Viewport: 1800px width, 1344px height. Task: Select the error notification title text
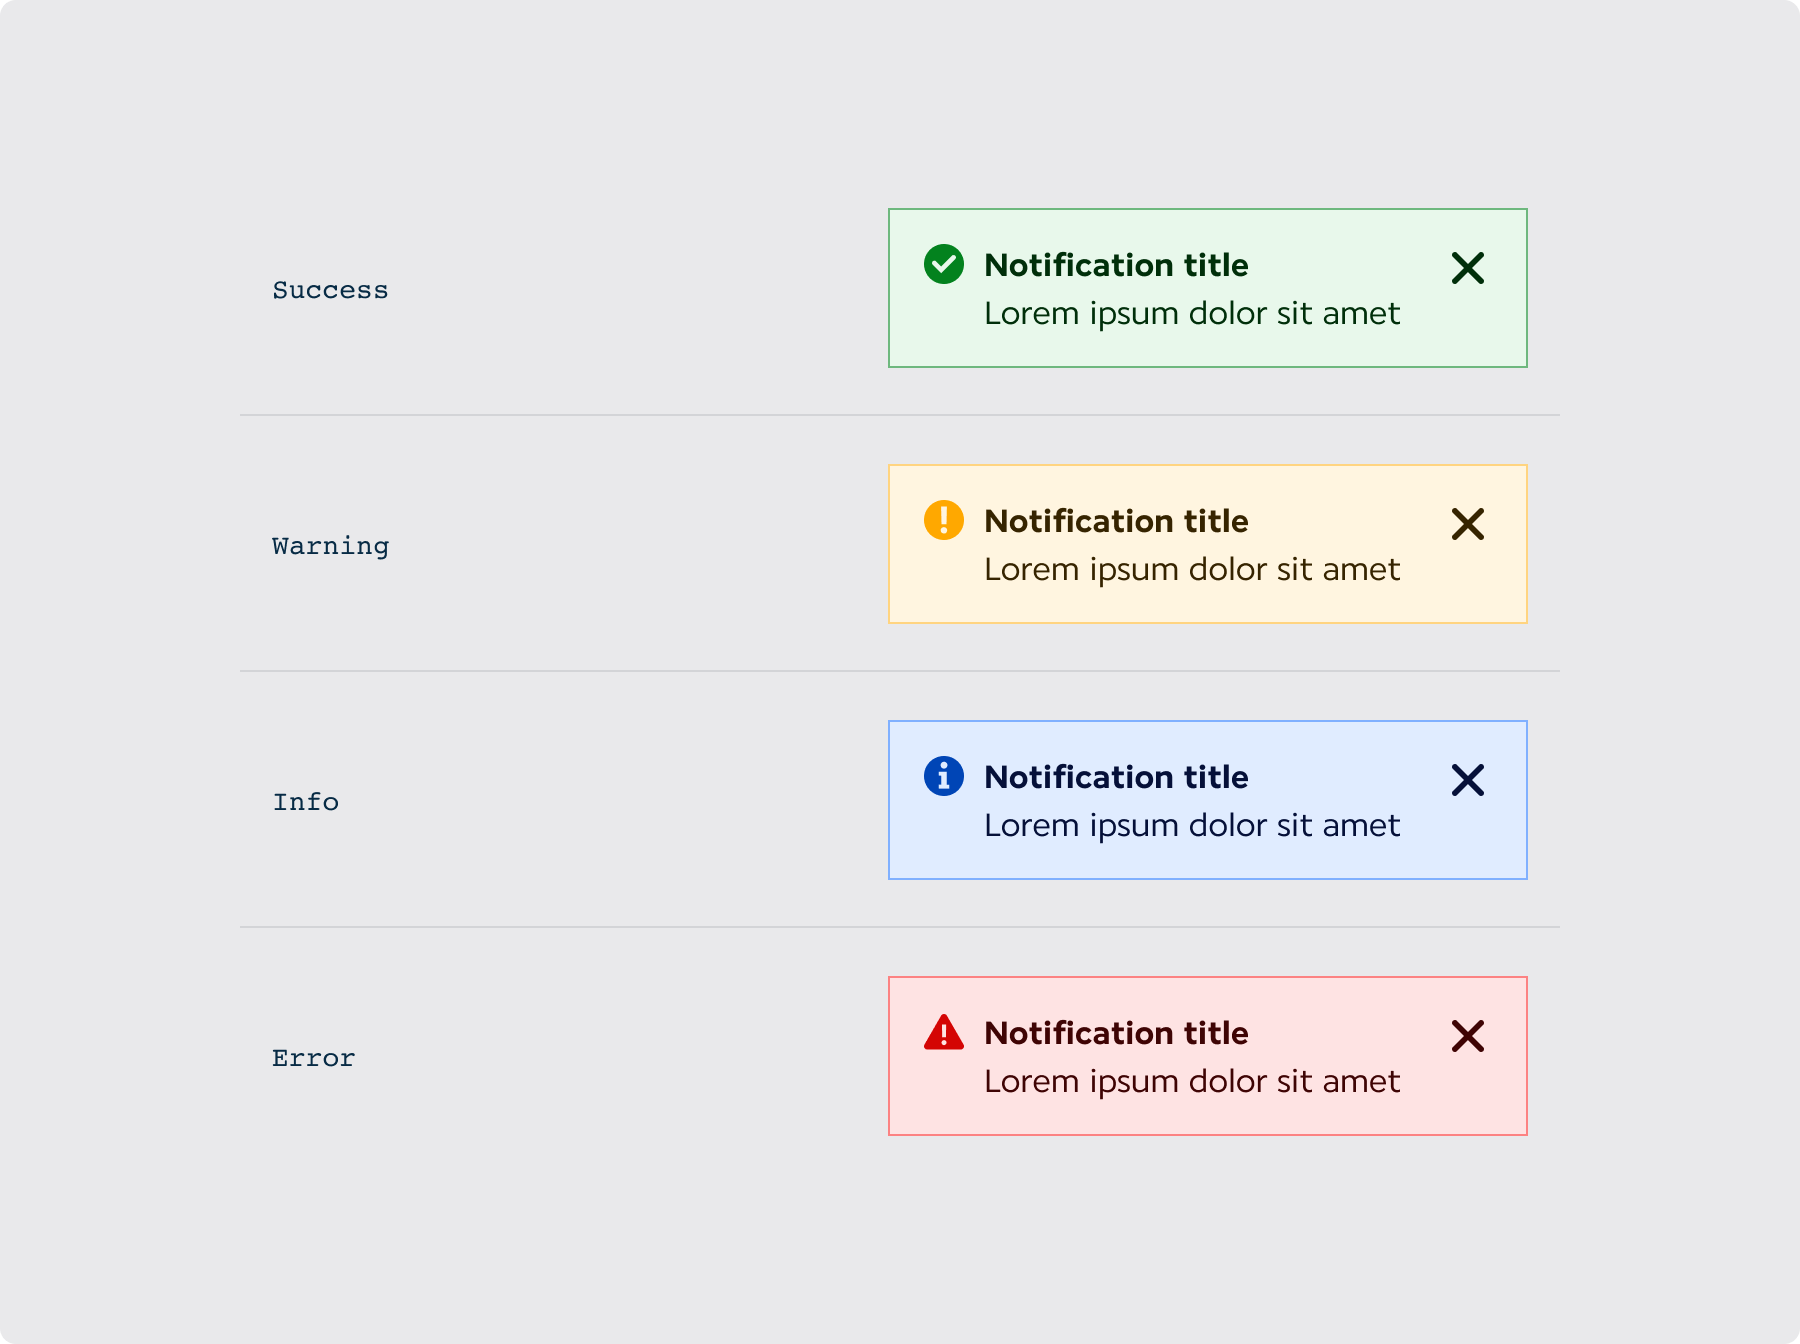pos(1116,1033)
